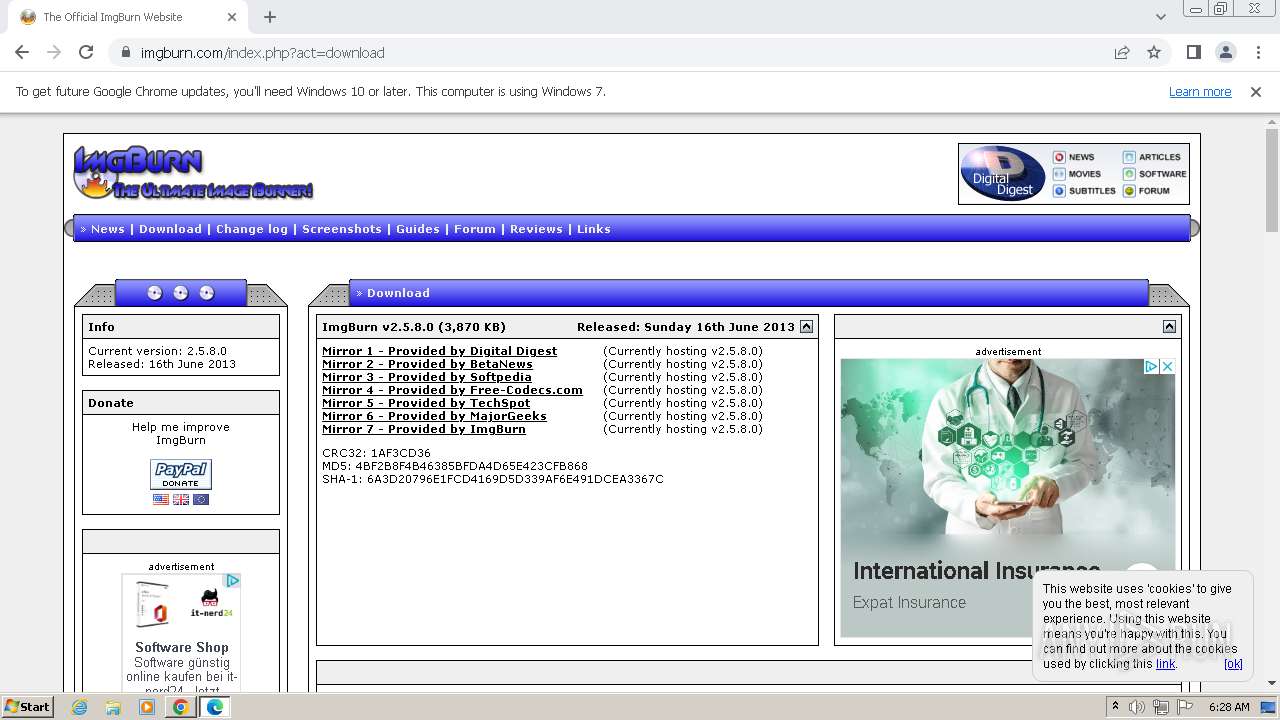Open Screenshots in navigation bar

pos(342,229)
